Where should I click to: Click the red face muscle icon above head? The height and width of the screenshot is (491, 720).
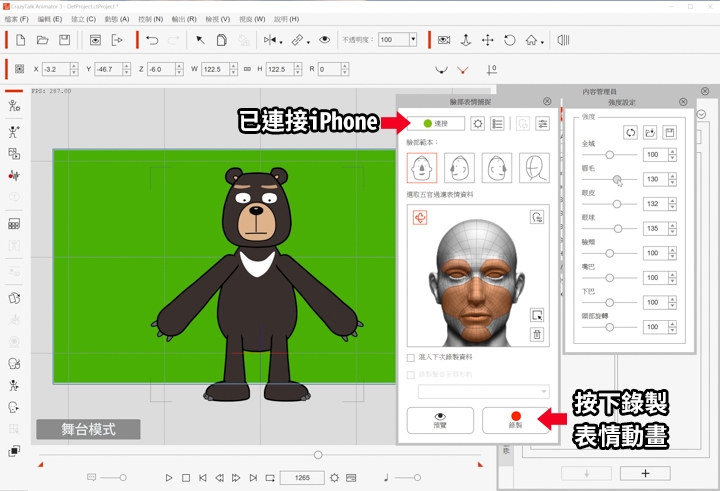point(420,217)
